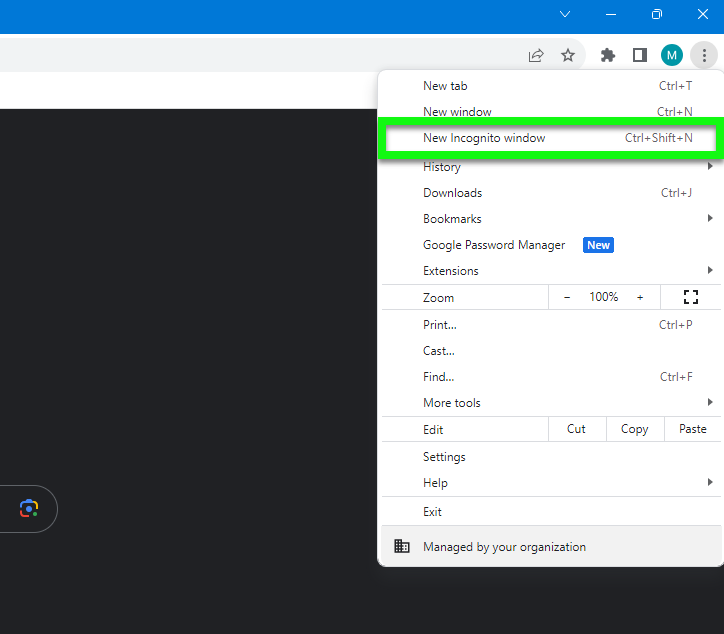Open Downloads from the menu
The width and height of the screenshot is (724, 634).
coord(550,193)
